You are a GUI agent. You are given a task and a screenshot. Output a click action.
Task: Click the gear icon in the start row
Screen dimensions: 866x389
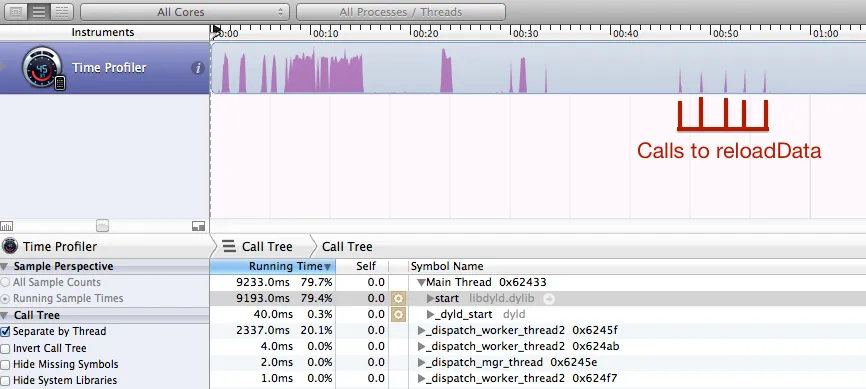398,298
